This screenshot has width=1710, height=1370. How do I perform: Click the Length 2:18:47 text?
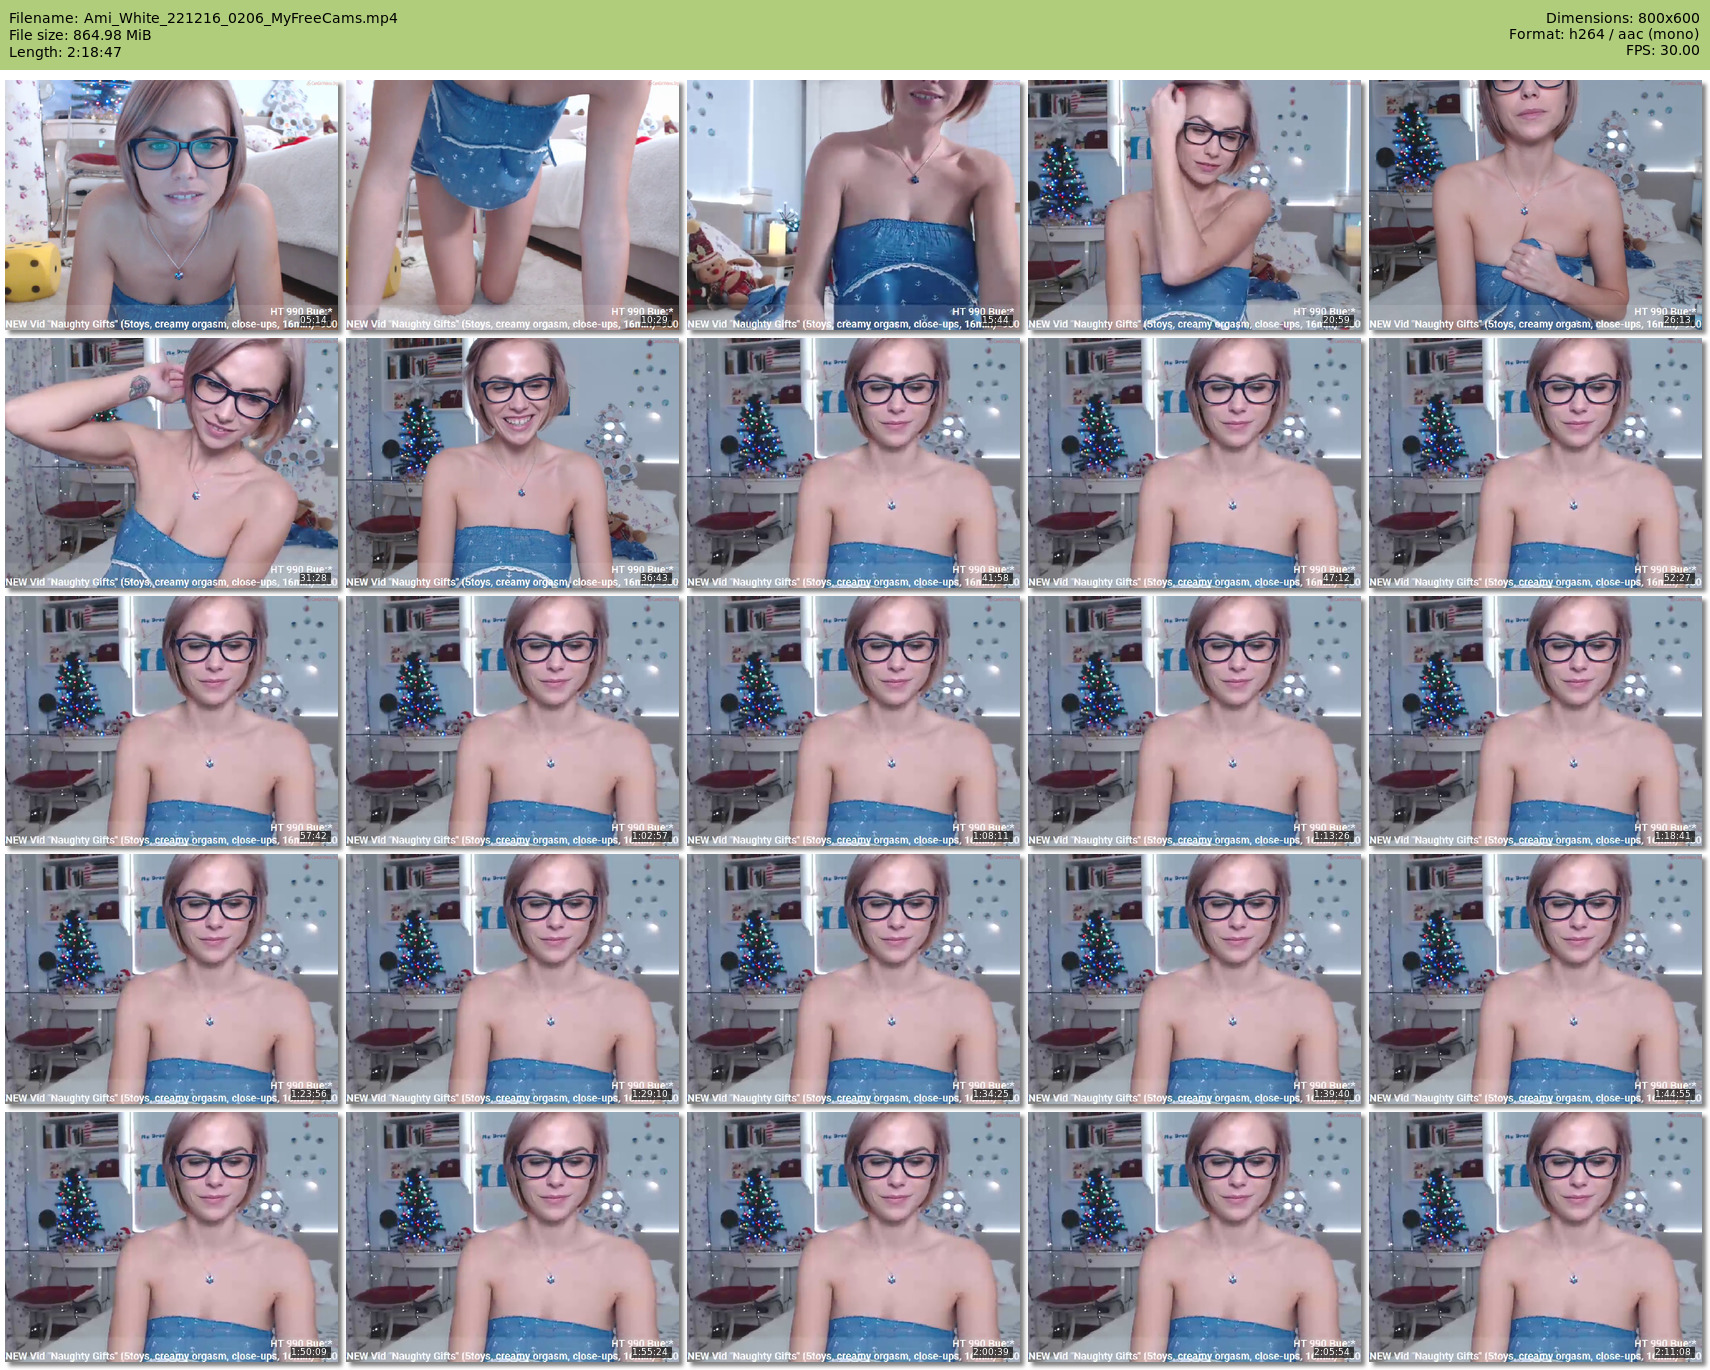click(65, 52)
